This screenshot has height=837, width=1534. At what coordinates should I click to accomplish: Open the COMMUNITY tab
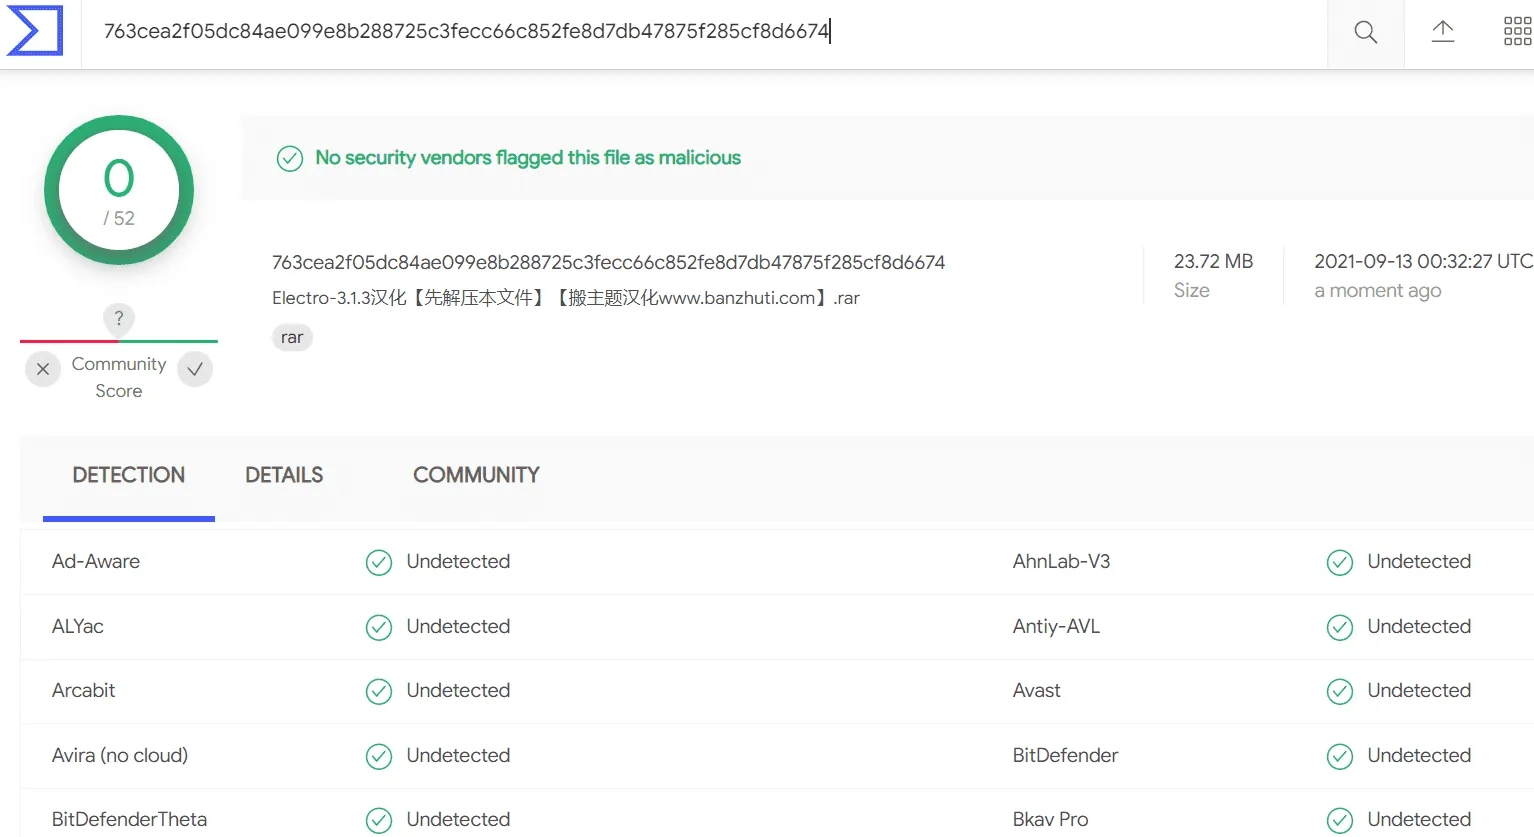tap(476, 475)
